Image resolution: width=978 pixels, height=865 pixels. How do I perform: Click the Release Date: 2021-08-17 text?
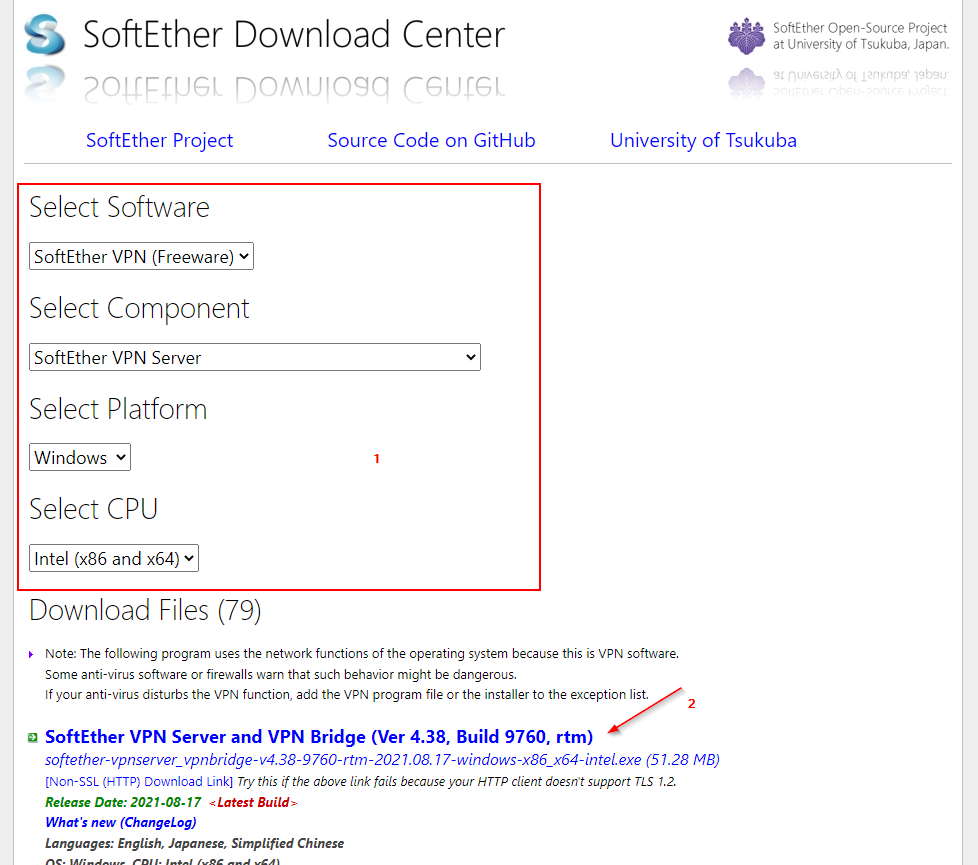123,802
